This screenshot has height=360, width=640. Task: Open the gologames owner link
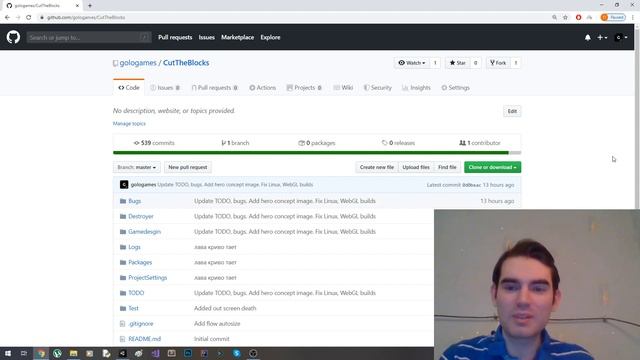[138, 63]
